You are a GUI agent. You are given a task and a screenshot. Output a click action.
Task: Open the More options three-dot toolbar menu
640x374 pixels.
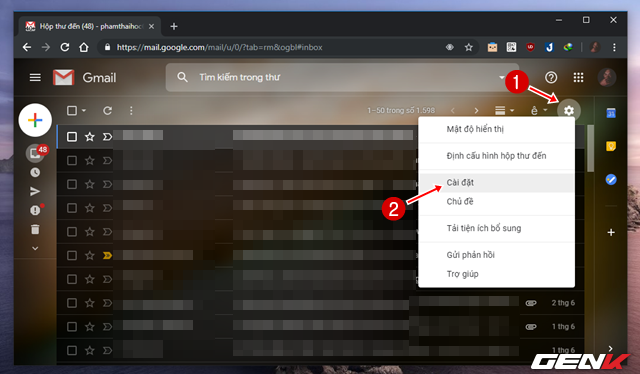(x=131, y=111)
